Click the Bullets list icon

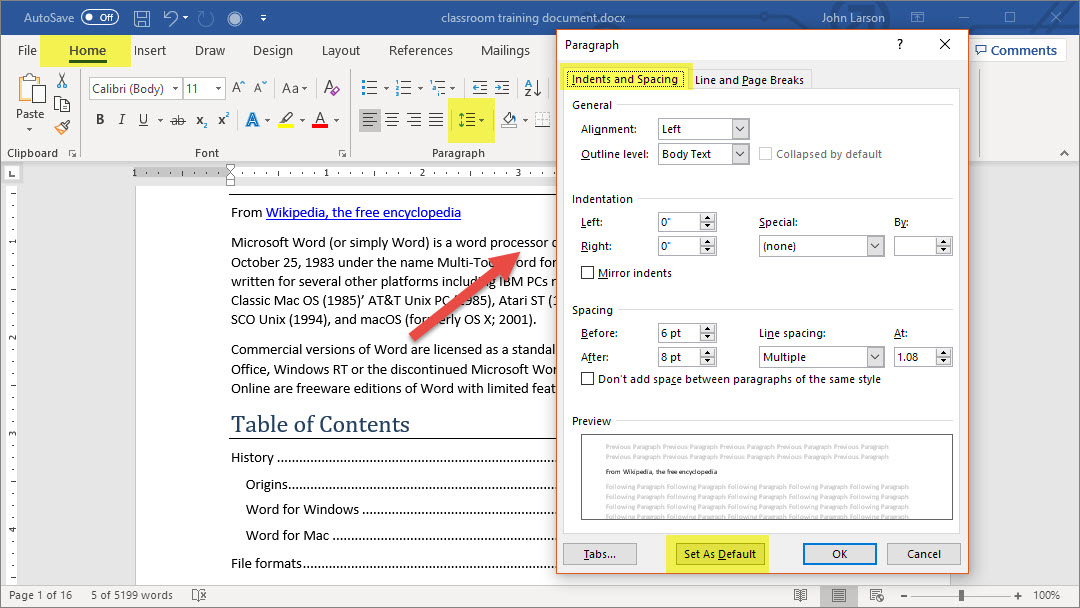point(369,88)
